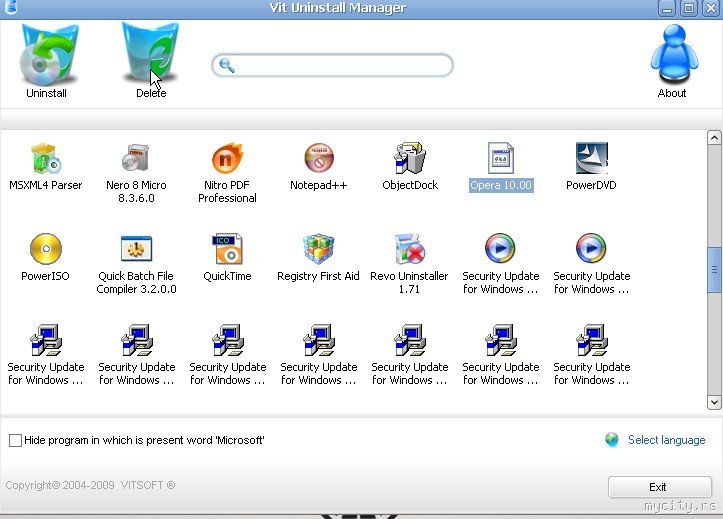Click the Exit button
The width and height of the screenshot is (723, 519).
click(659, 487)
